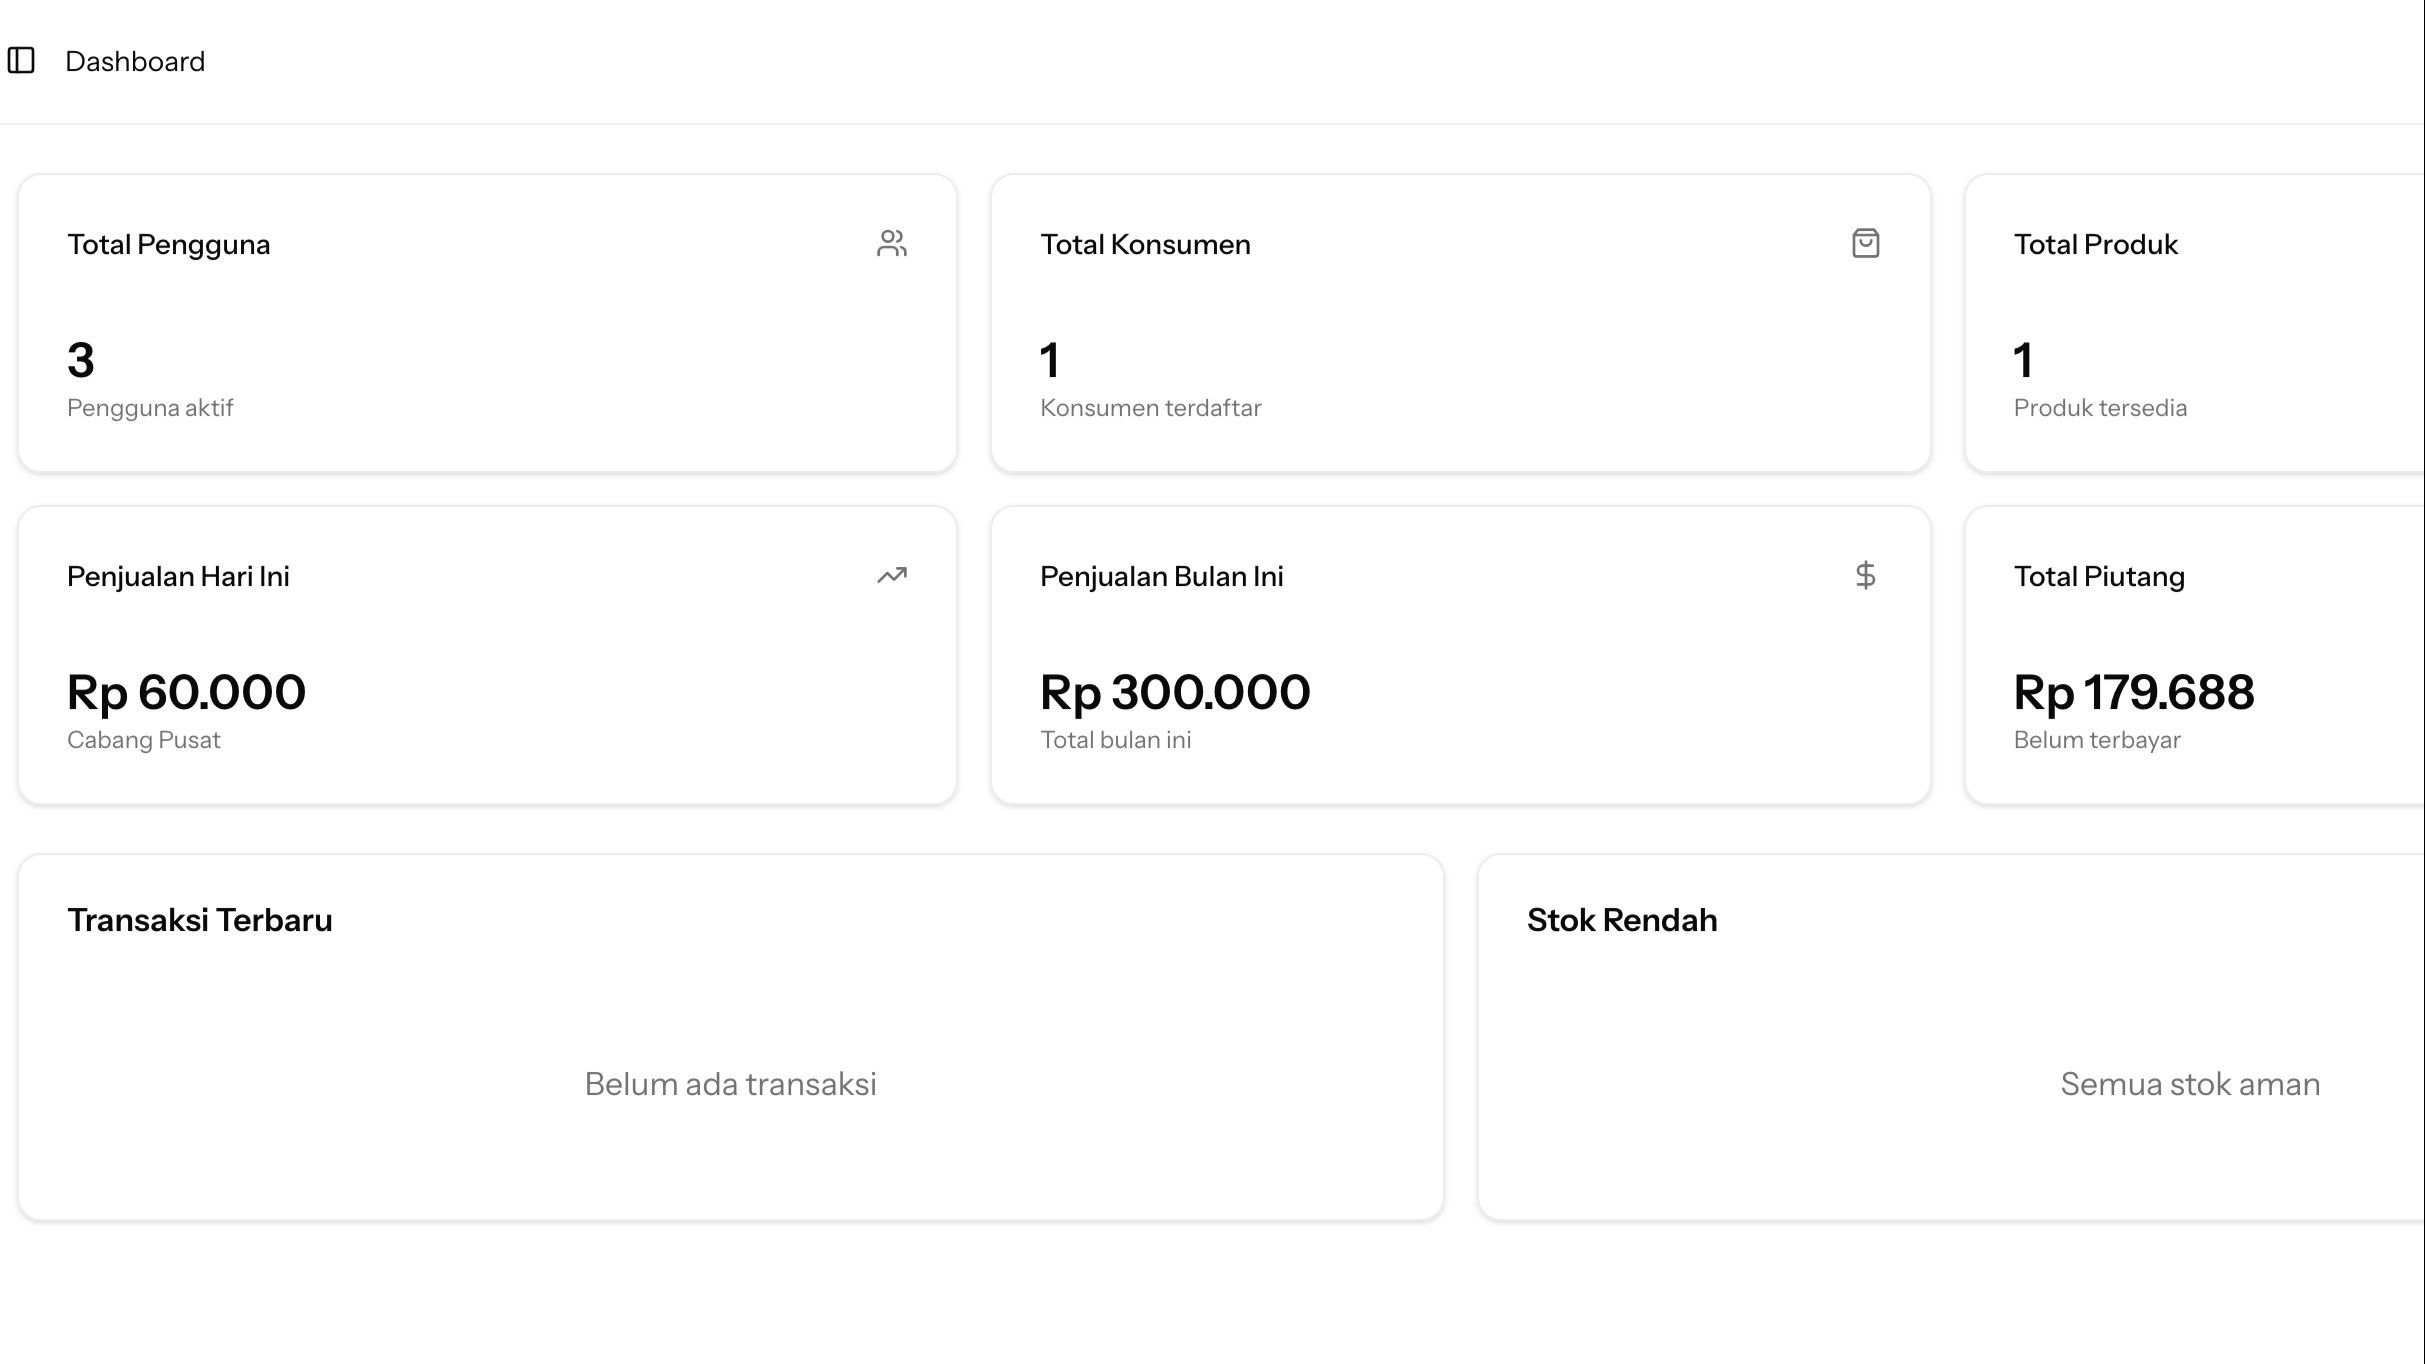Click the Rp 300.000 monthly sales amount
The width and height of the screenshot is (2425, 1364).
(x=1175, y=692)
